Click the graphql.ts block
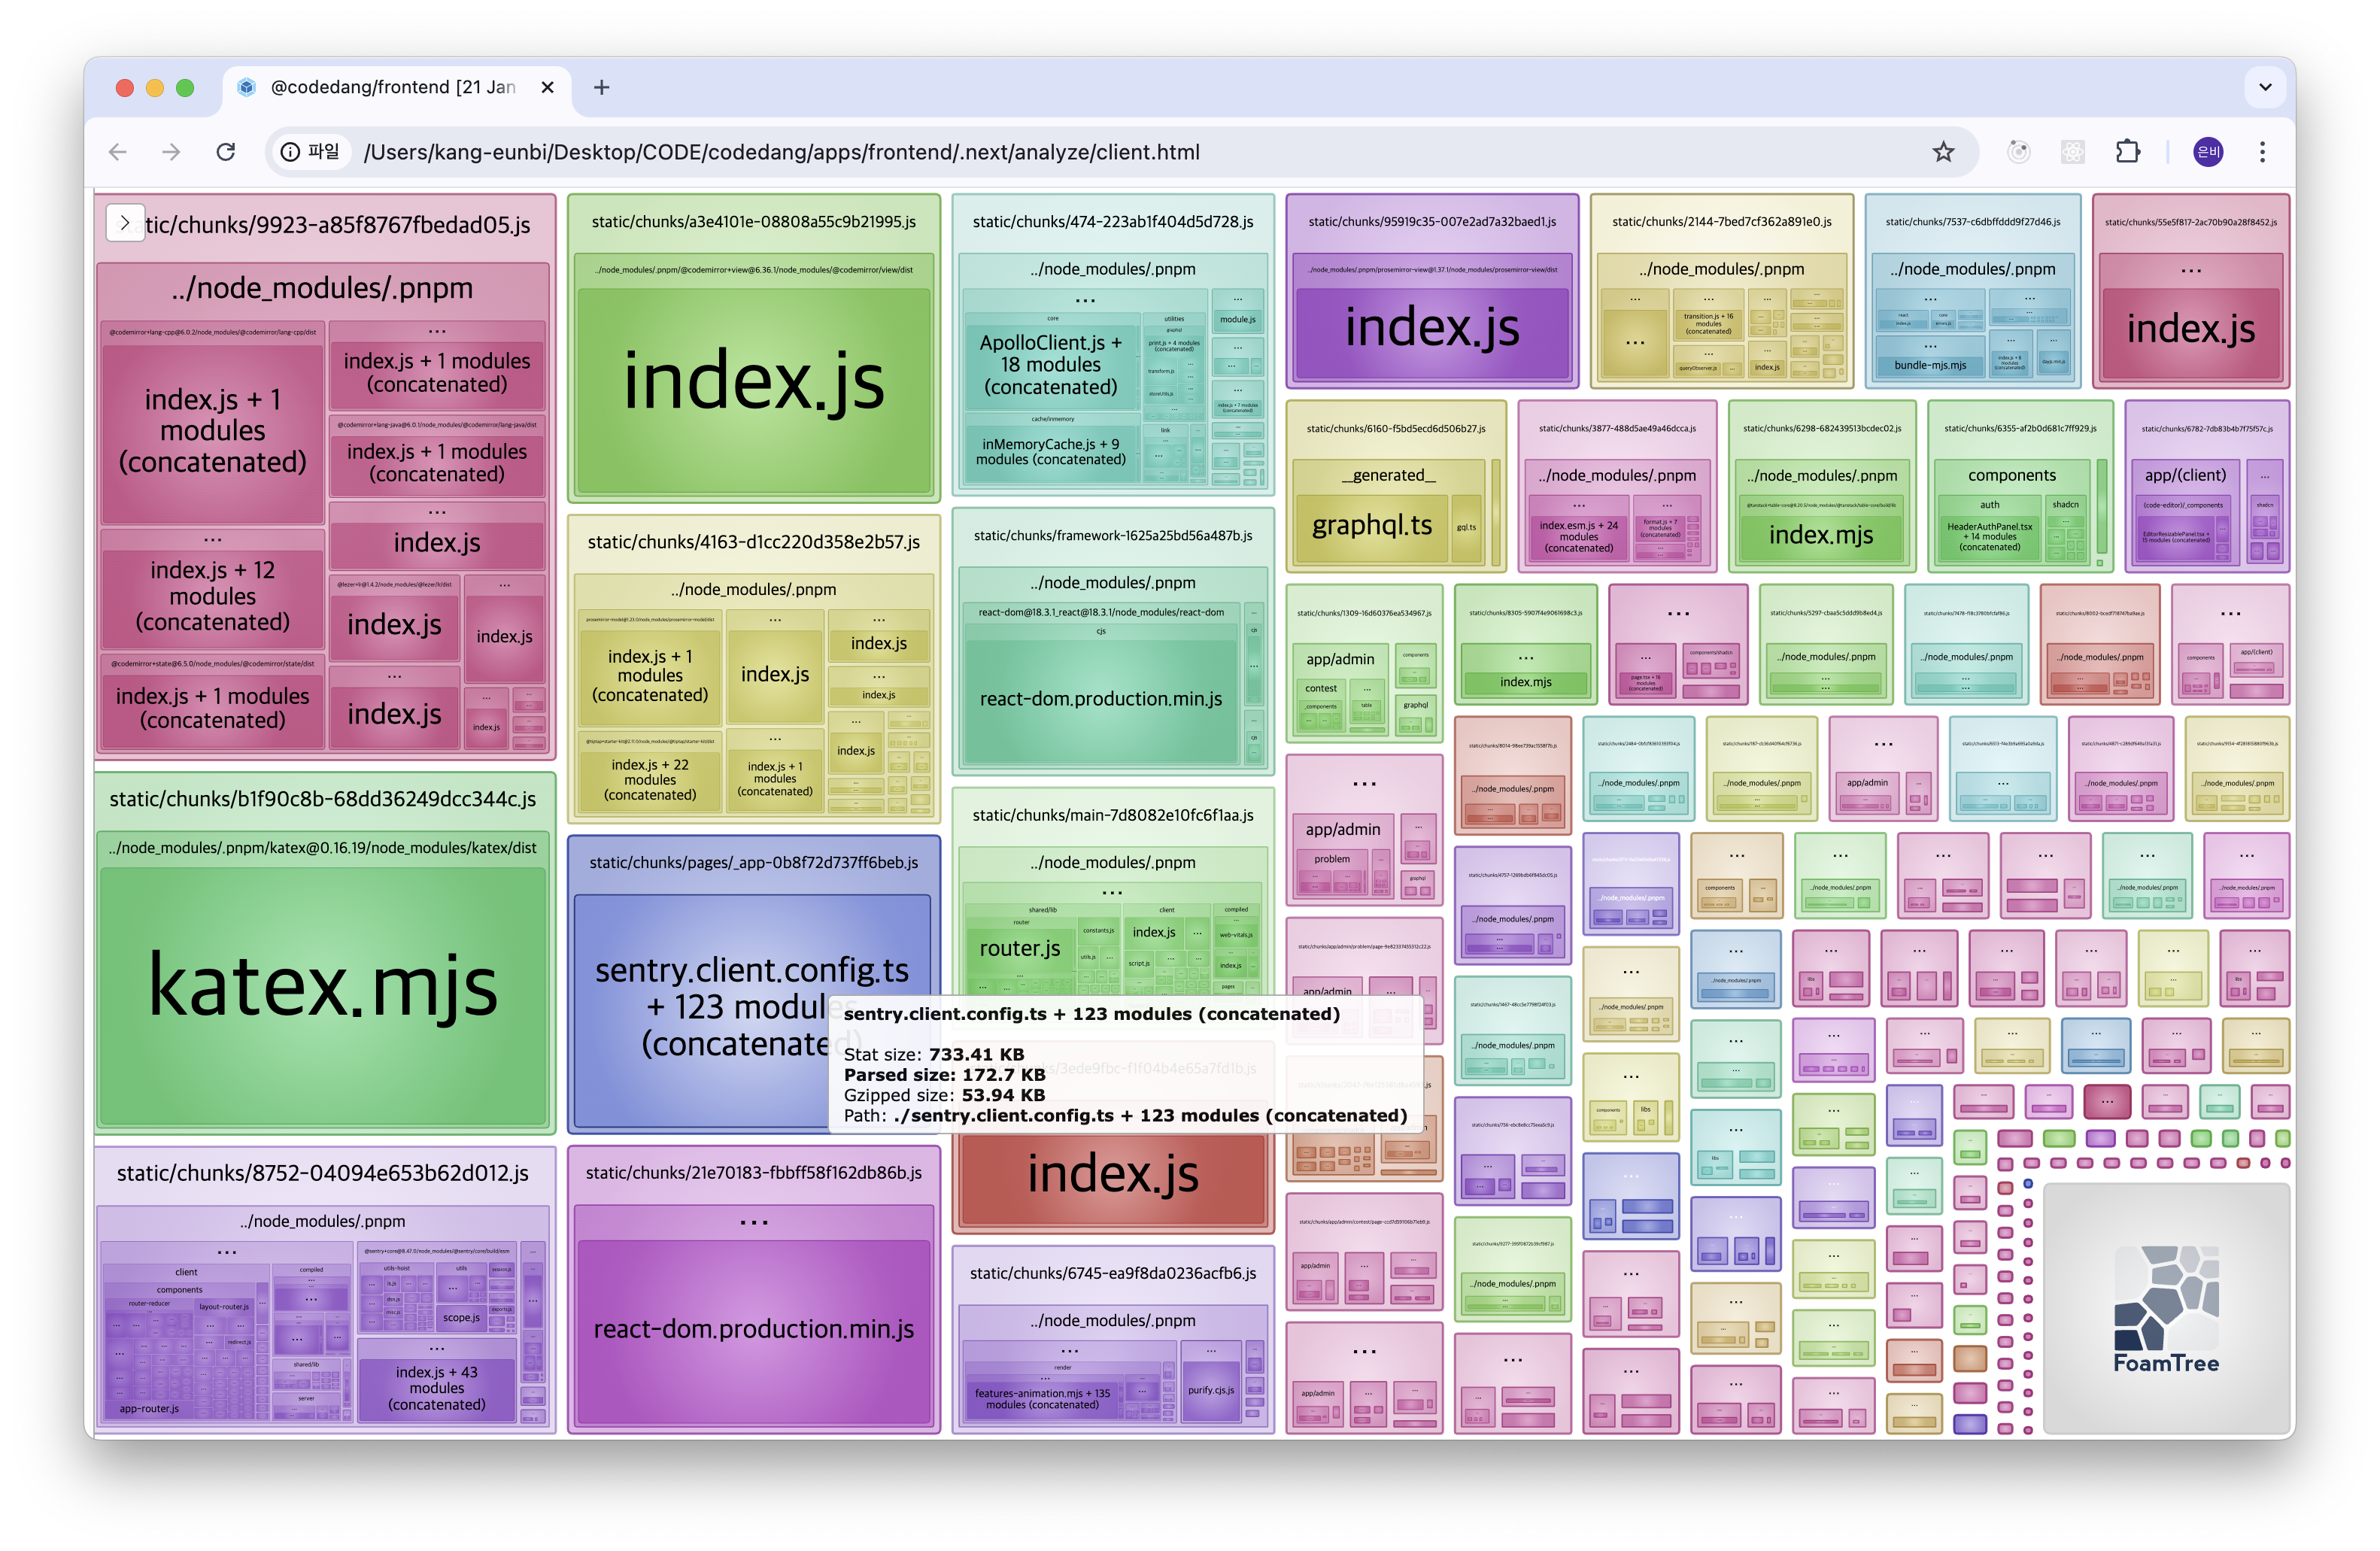This screenshot has width=2380, height=1551. (1371, 526)
